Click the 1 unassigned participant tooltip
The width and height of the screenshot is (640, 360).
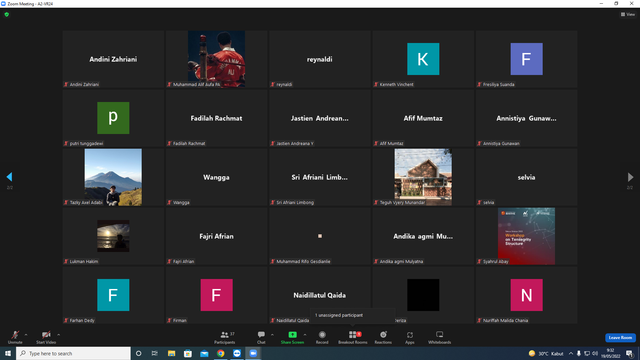[353, 315]
